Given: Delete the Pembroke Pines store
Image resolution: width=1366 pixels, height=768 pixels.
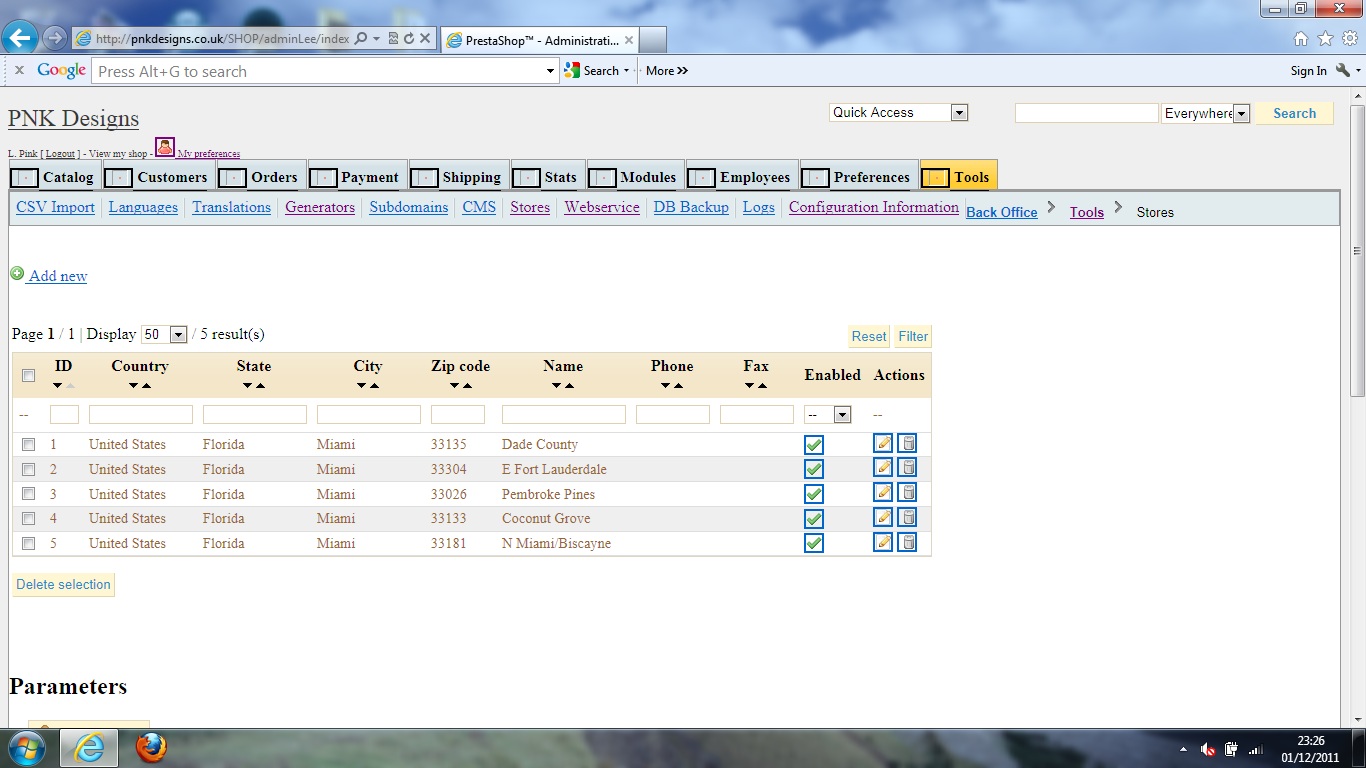Looking at the screenshot, I should 907,492.
